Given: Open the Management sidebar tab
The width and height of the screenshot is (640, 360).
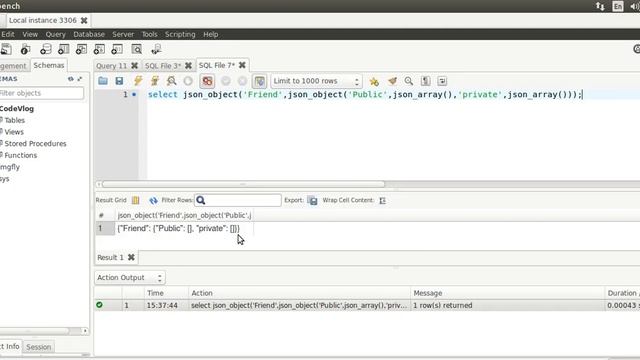Looking at the screenshot, I should tap(13, 66).
